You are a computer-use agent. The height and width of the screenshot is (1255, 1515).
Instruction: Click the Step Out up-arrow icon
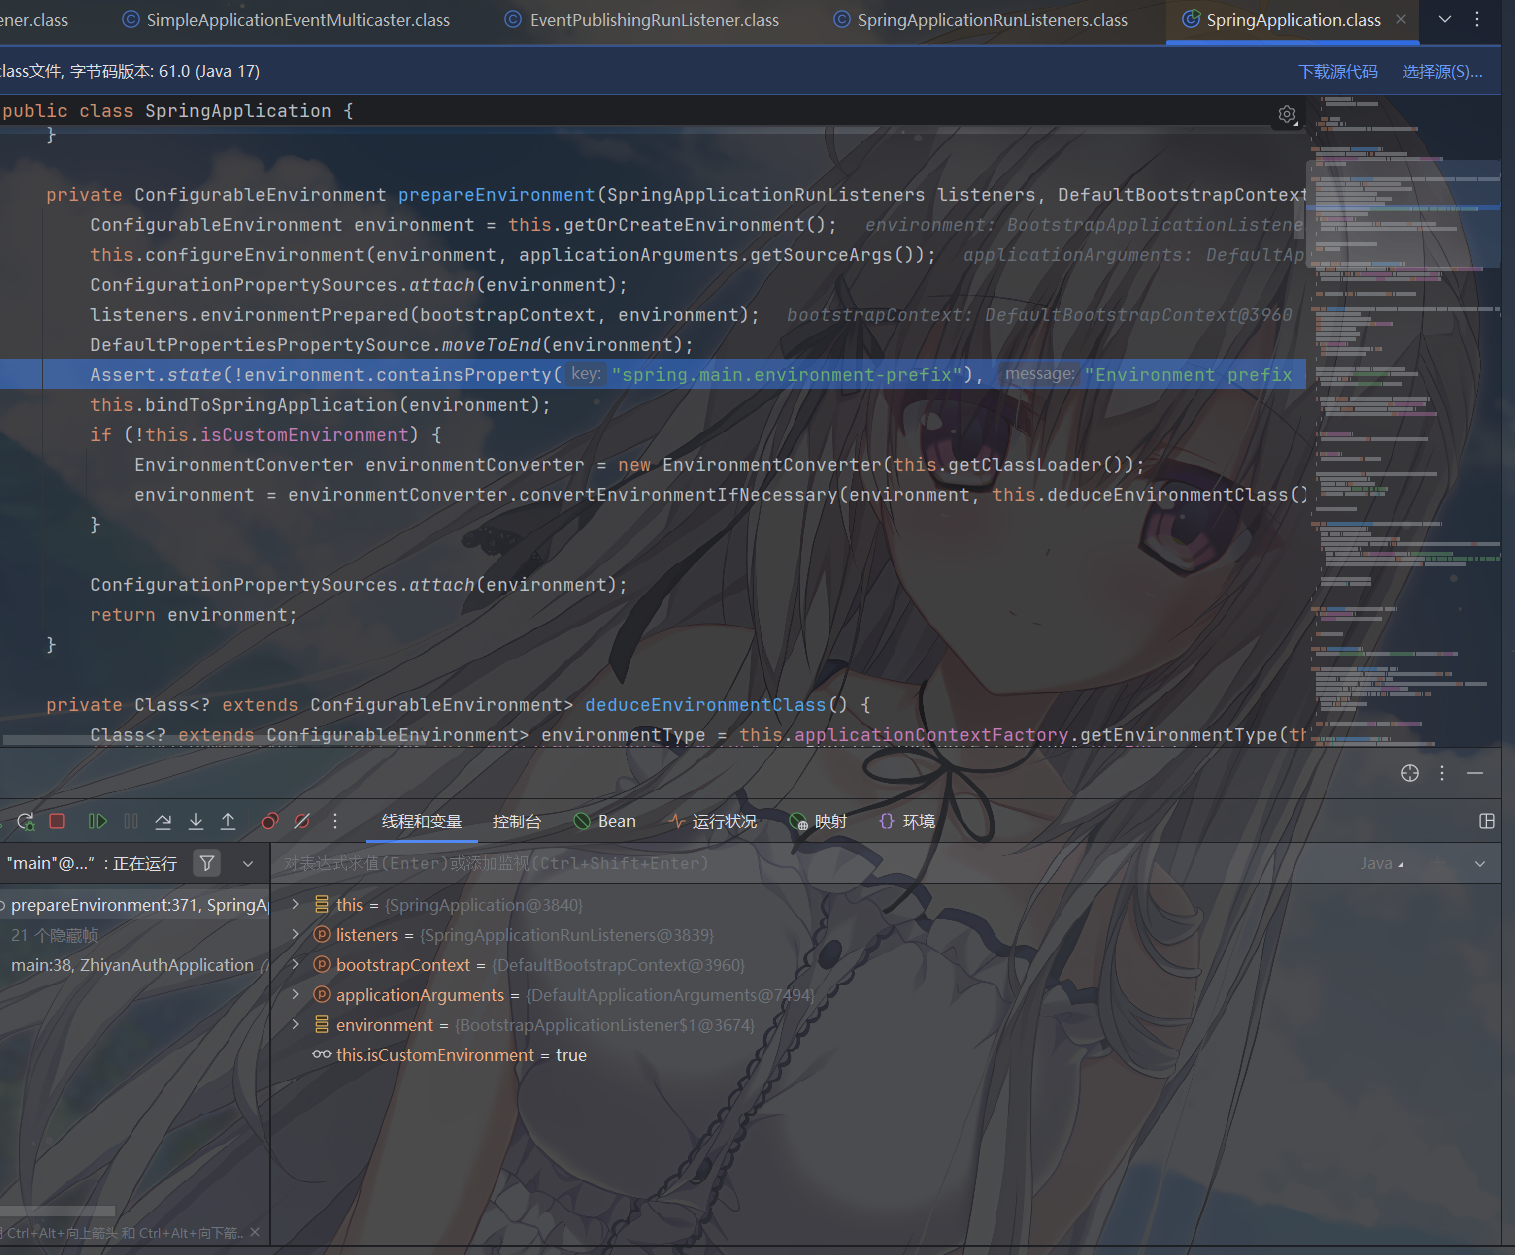tap(228, 821)
